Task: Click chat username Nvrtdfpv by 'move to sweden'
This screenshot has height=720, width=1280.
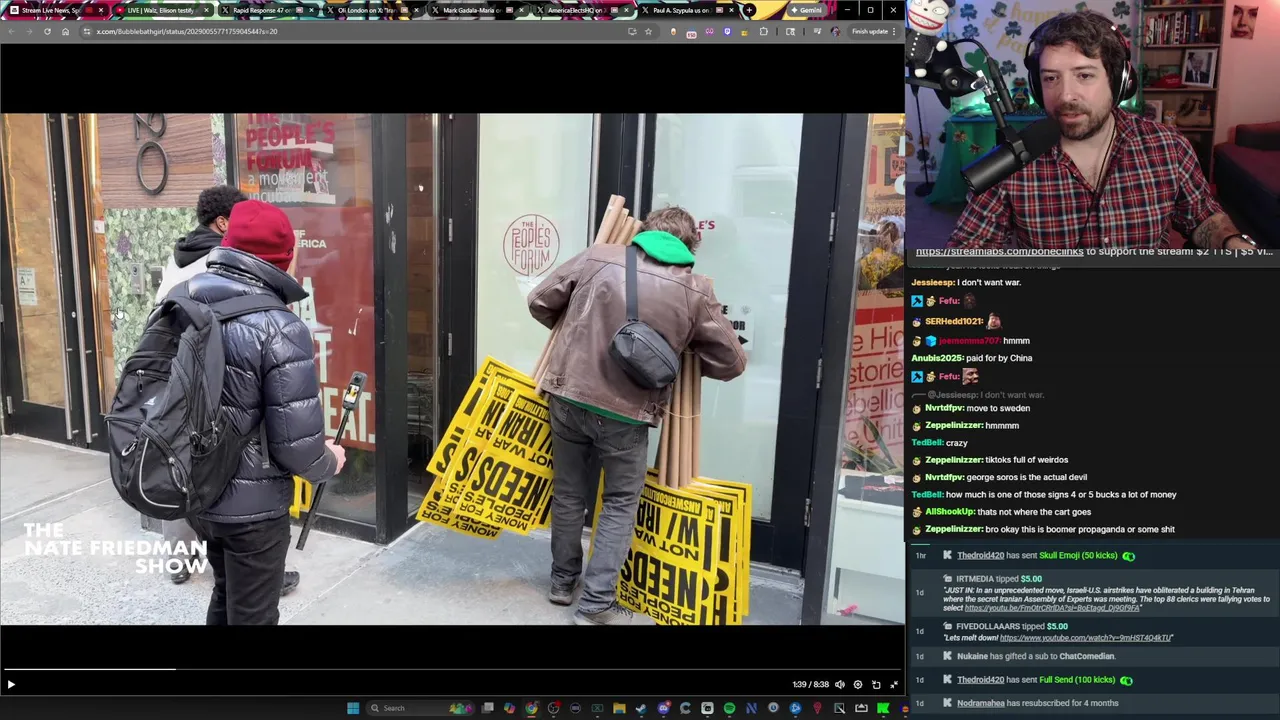Action: coord(946,408)
